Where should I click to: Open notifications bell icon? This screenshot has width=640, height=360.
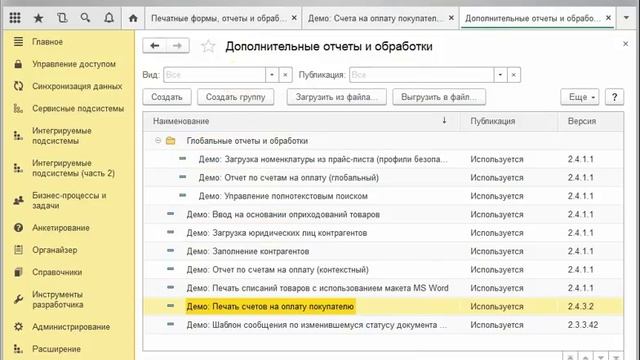point(109,18)
